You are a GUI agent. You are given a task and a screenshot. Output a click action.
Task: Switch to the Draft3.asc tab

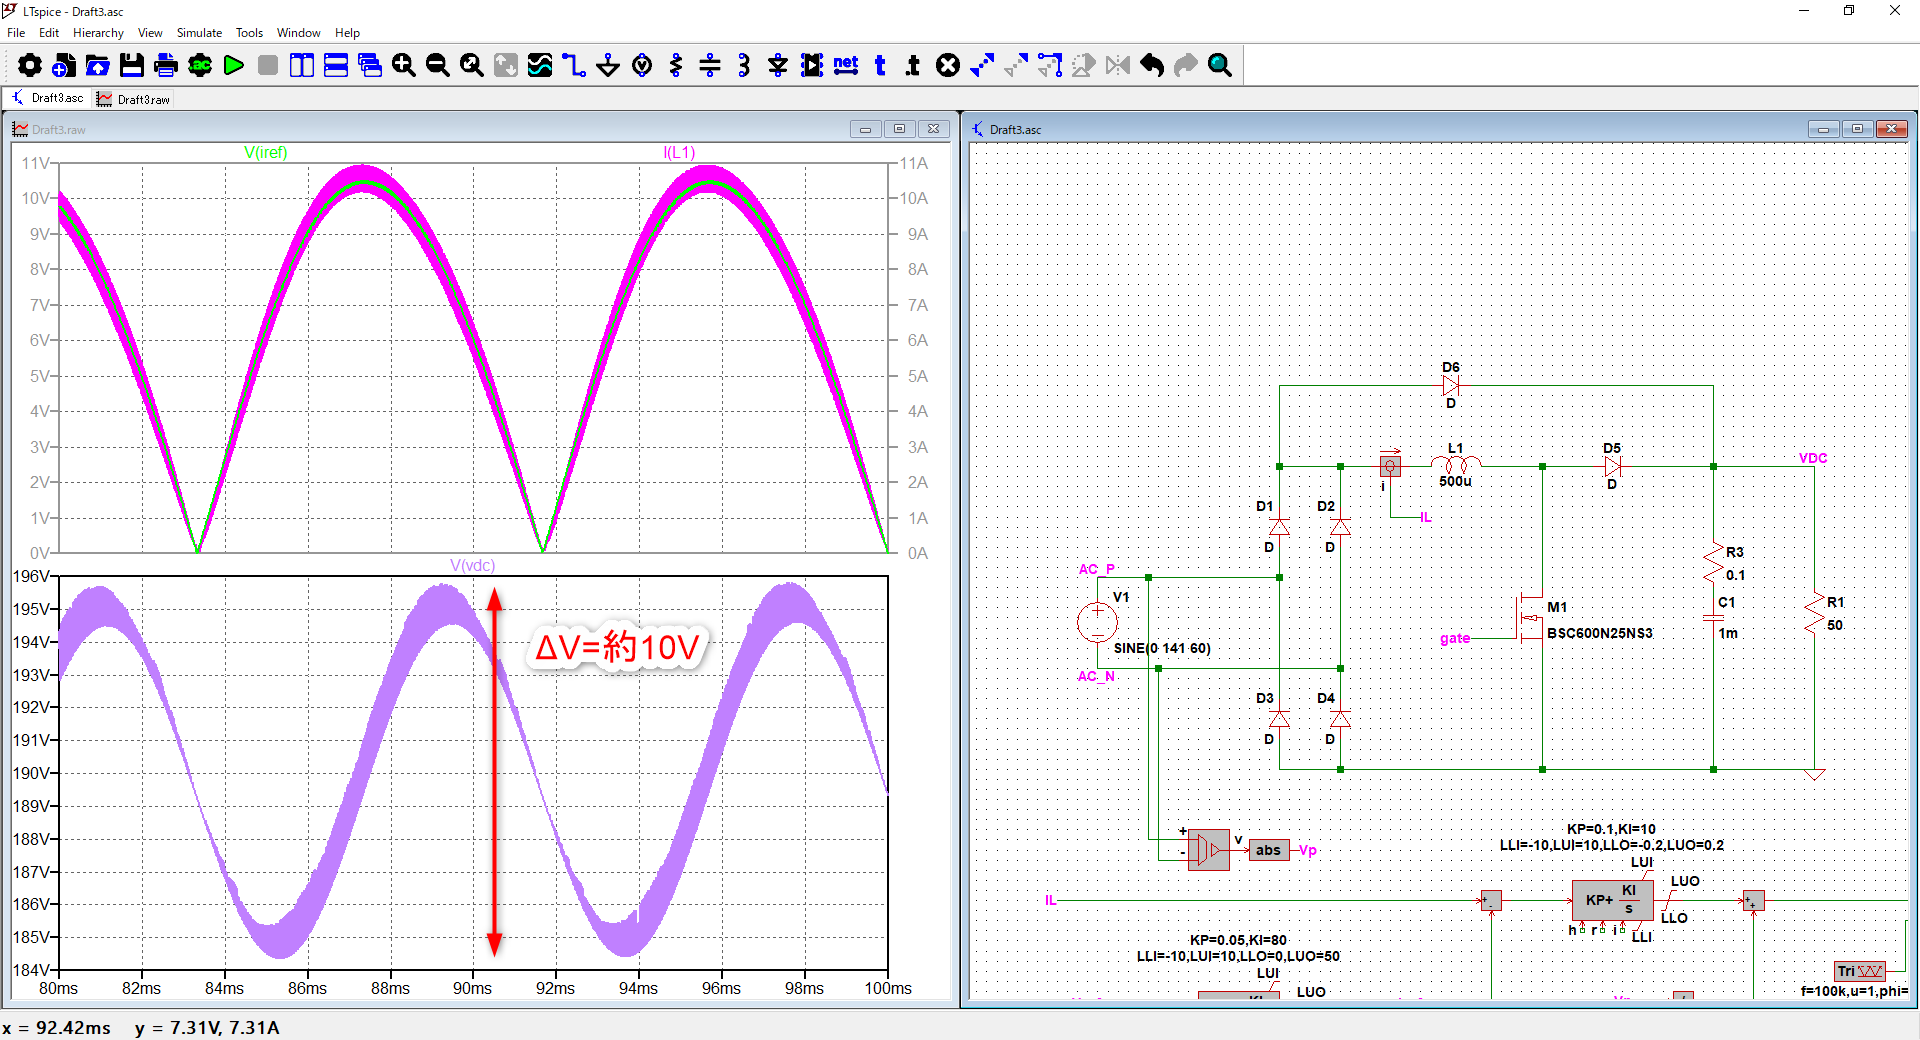pos(48,98)
